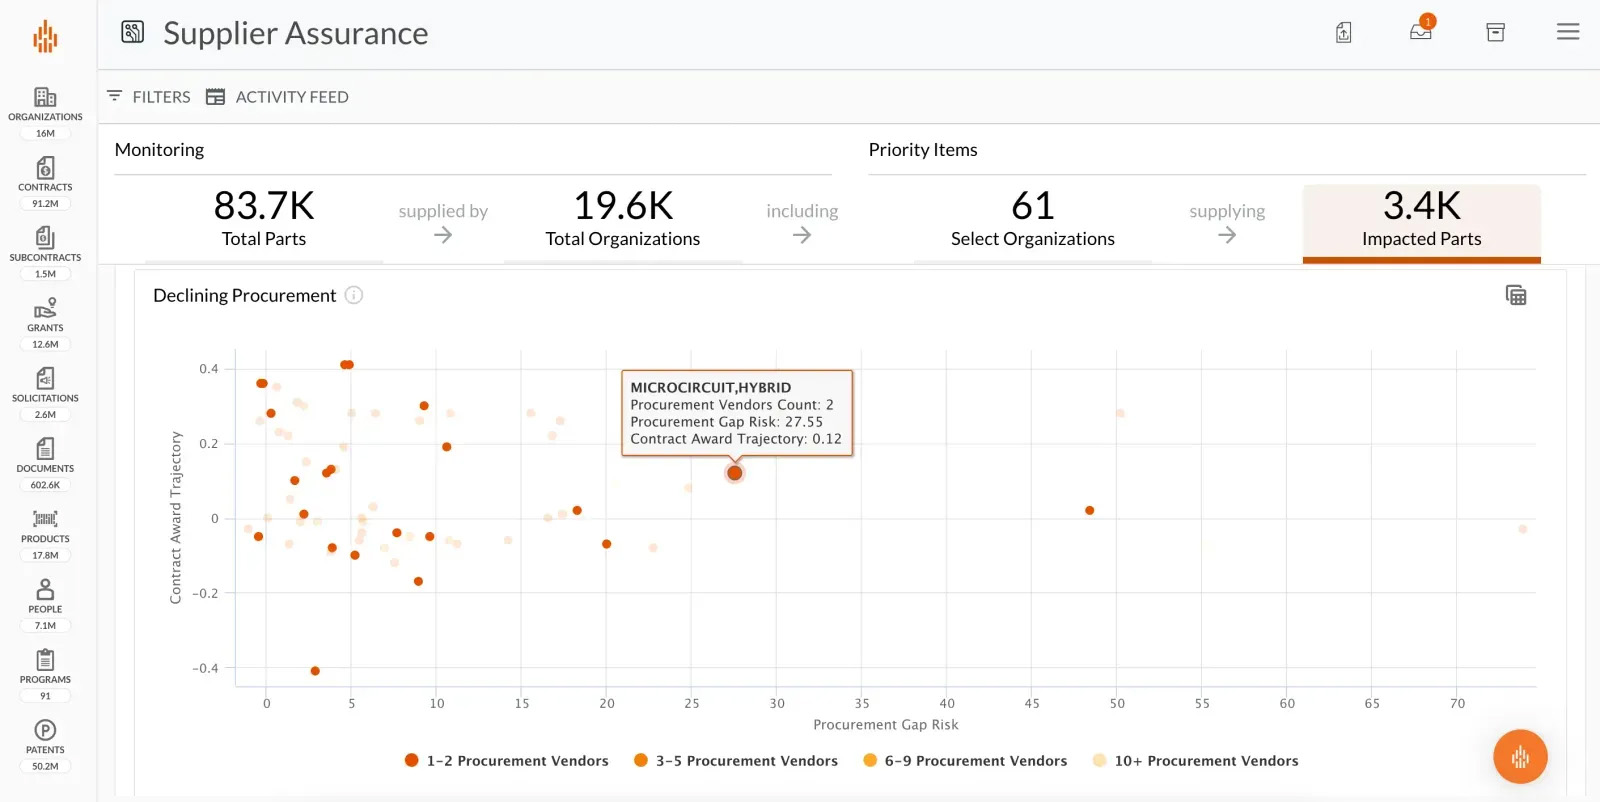Screen dimensions: 1600x802
Task: Open the Activity Feed
Action: click(x=277, y=97)
